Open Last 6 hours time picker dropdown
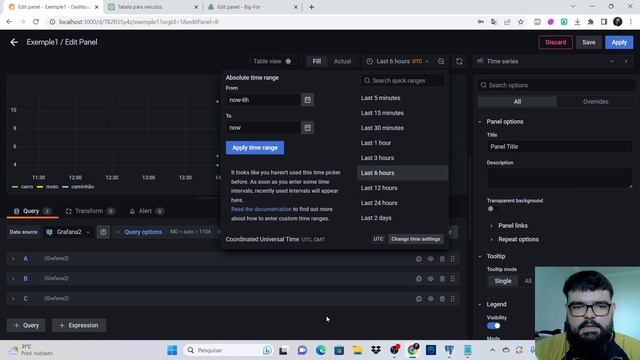This screenshot has height=360, width=640. pos(398,61)
